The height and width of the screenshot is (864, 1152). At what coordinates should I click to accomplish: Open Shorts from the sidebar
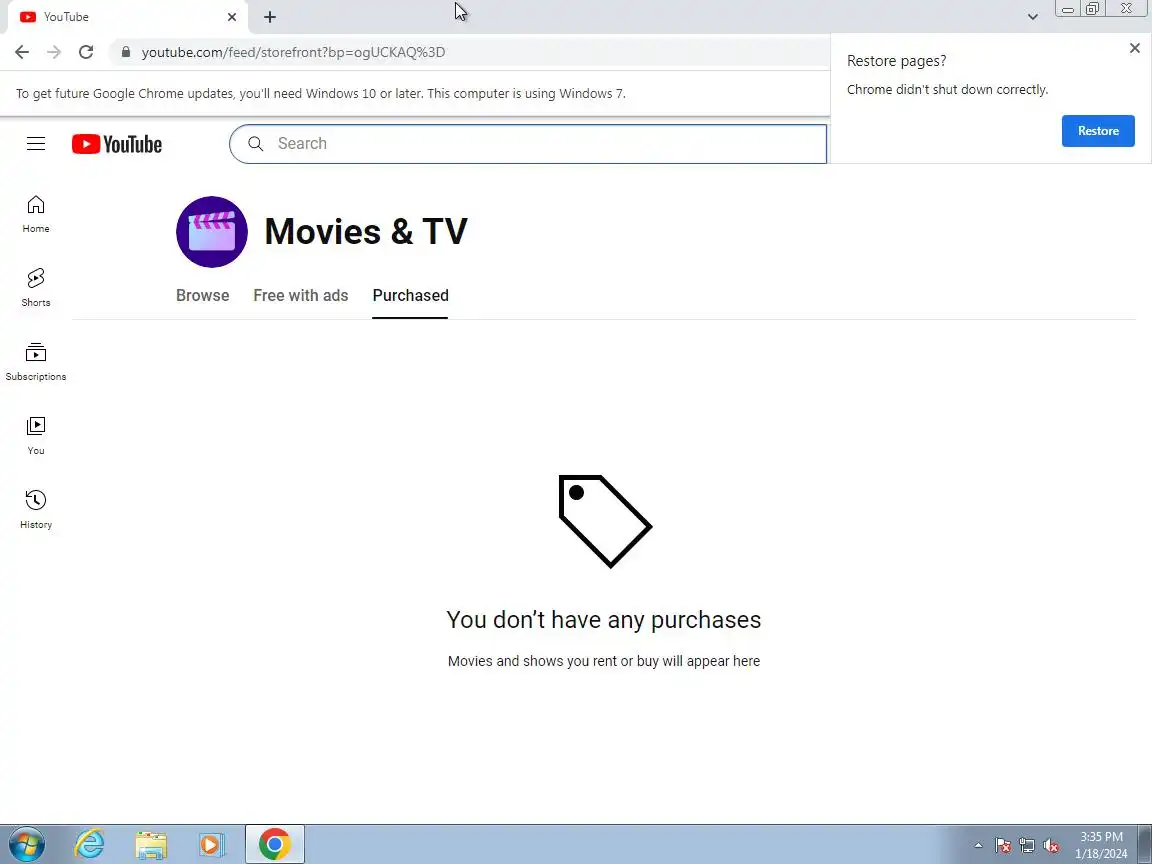point(36,287)
